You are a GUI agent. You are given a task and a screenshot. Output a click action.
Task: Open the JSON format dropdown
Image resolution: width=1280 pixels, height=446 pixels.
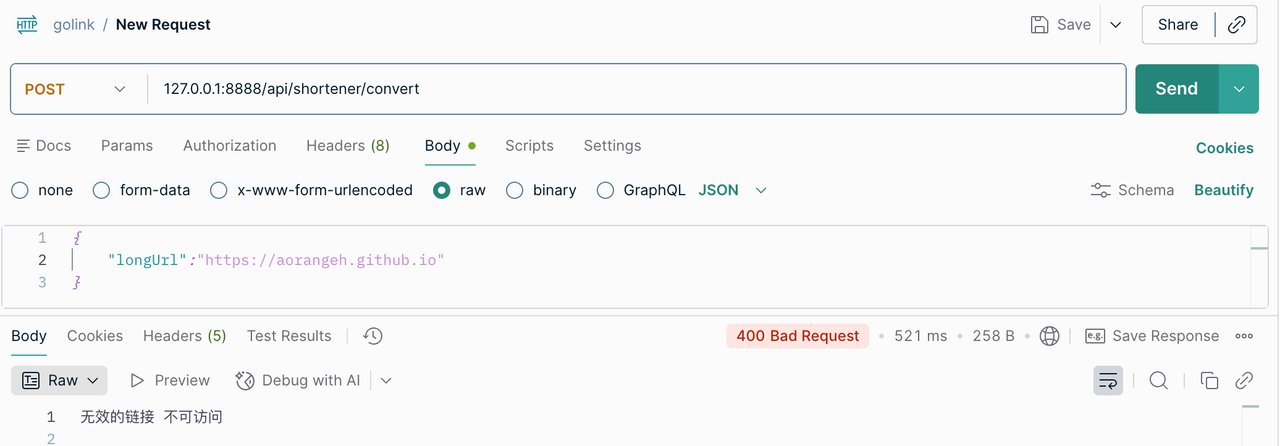(x=732, y=190)
